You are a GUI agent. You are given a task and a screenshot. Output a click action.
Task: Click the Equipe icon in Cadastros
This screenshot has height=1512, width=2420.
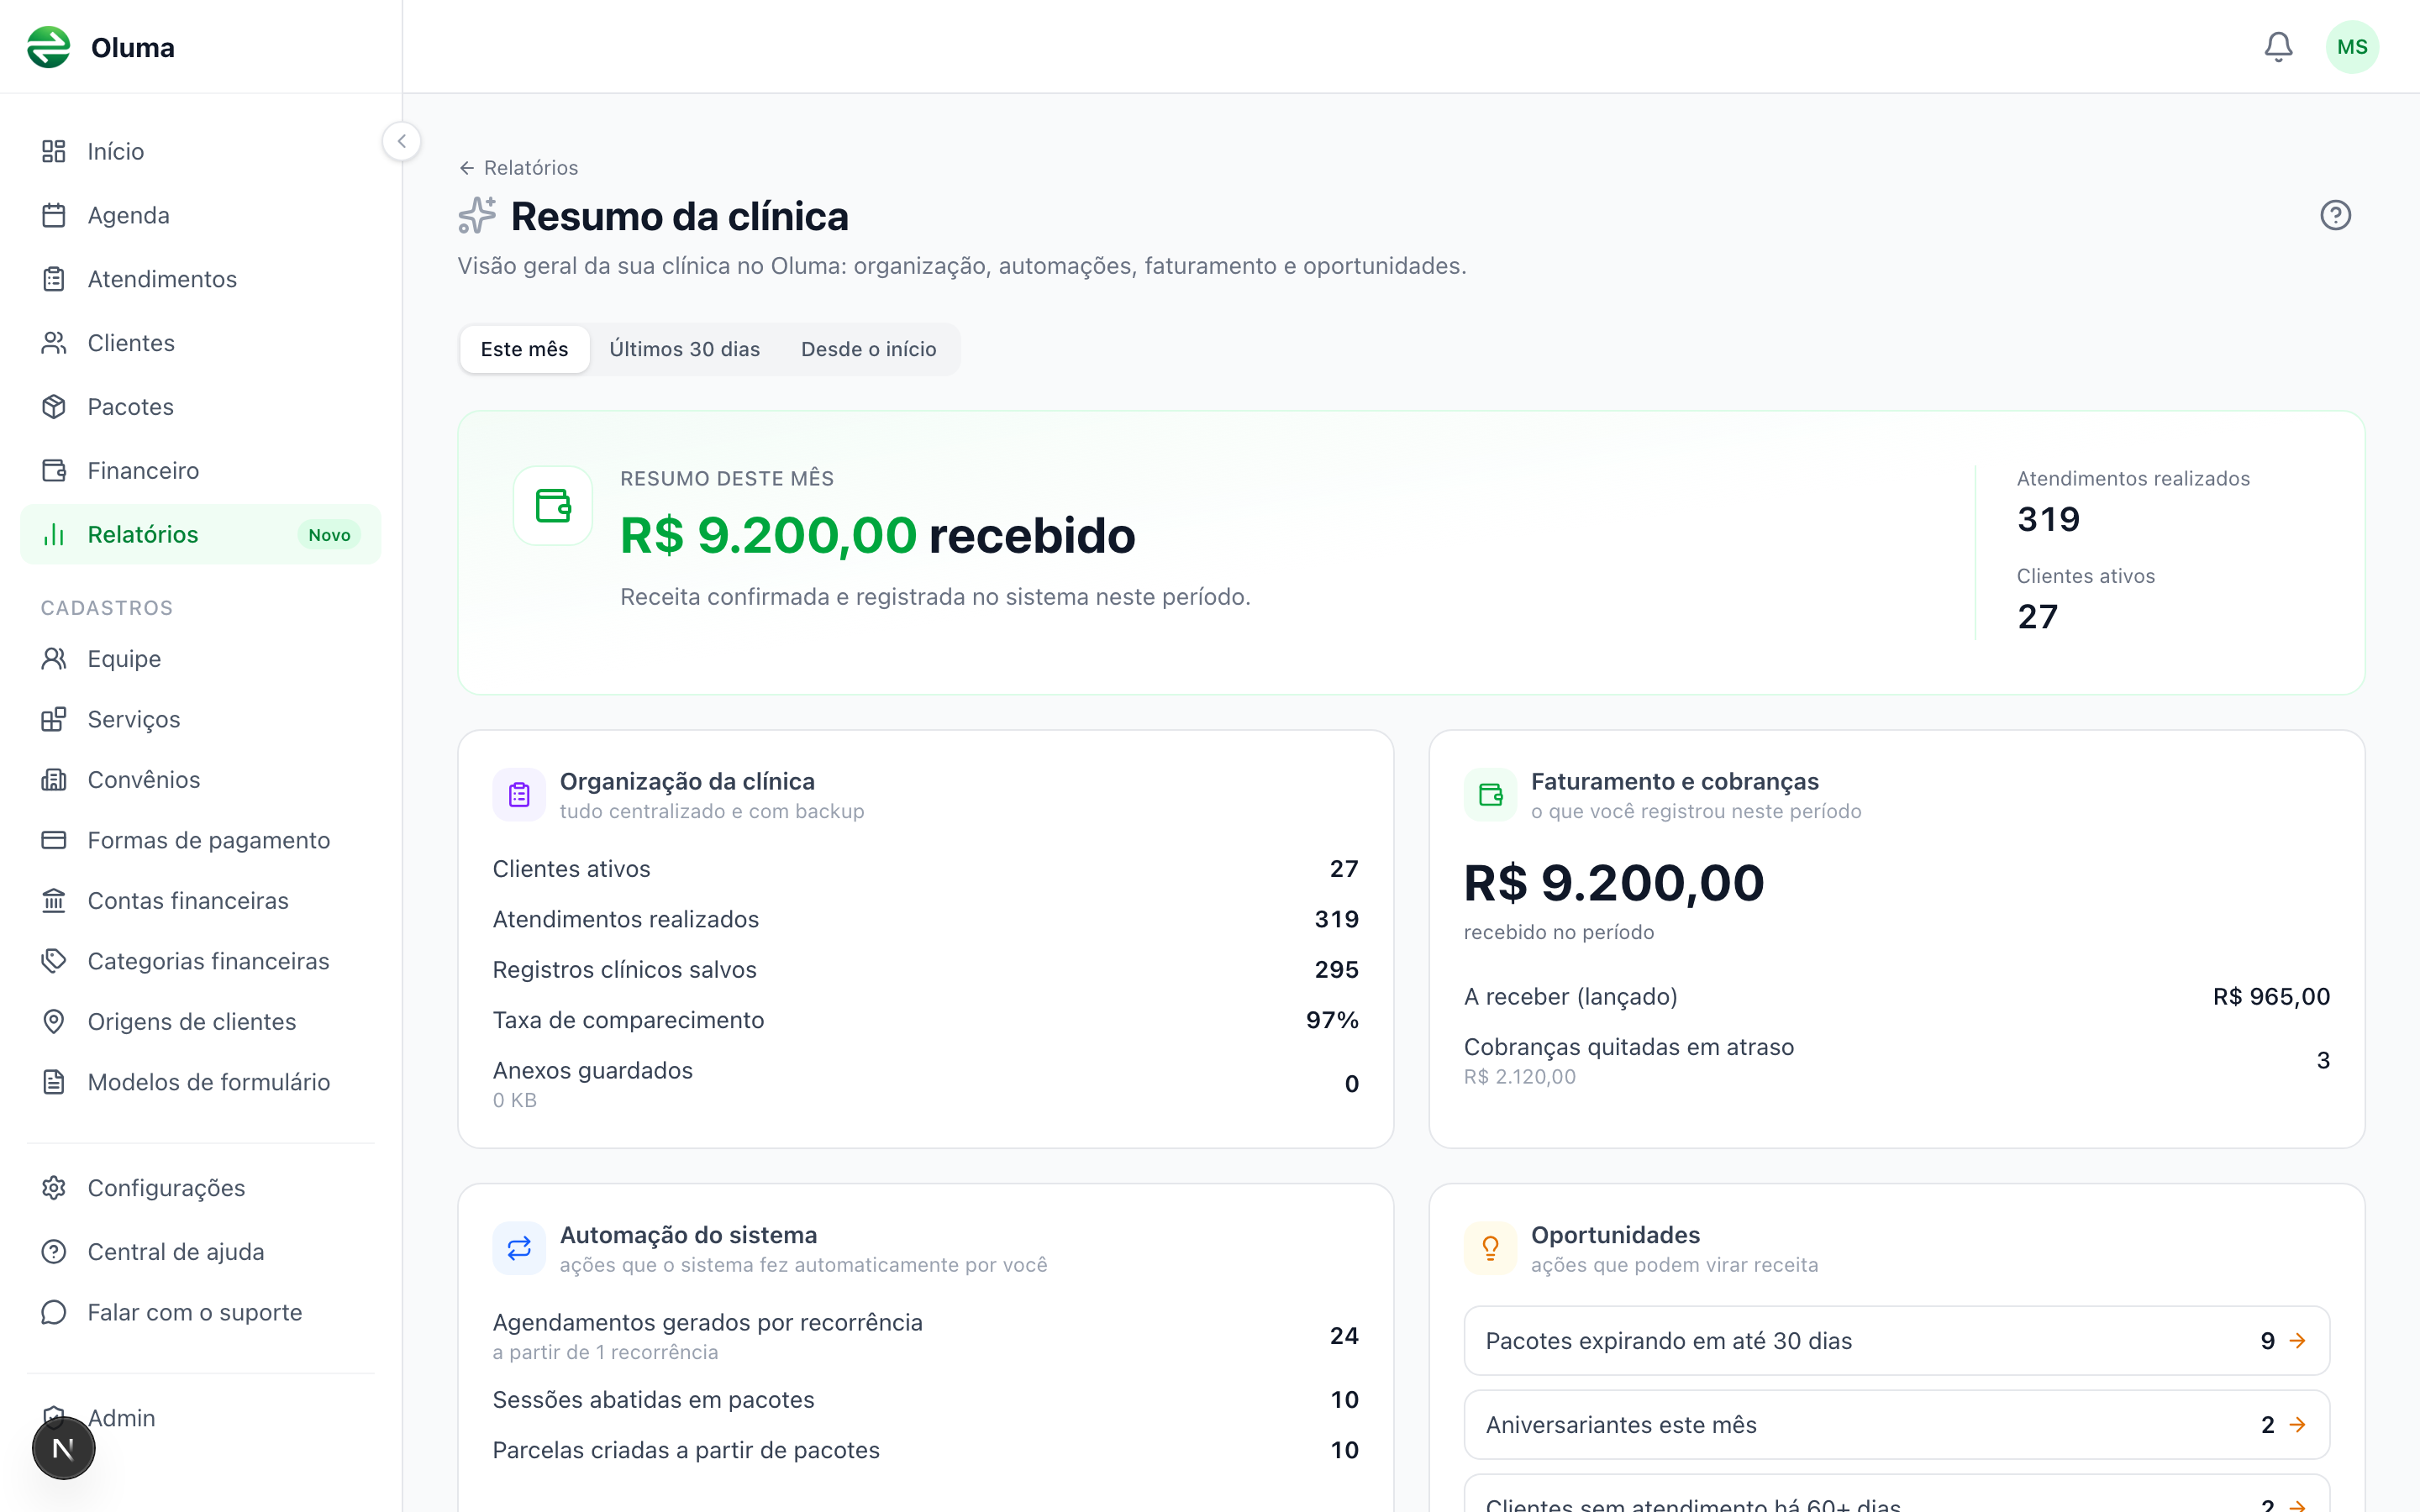(x=54, y=658)
